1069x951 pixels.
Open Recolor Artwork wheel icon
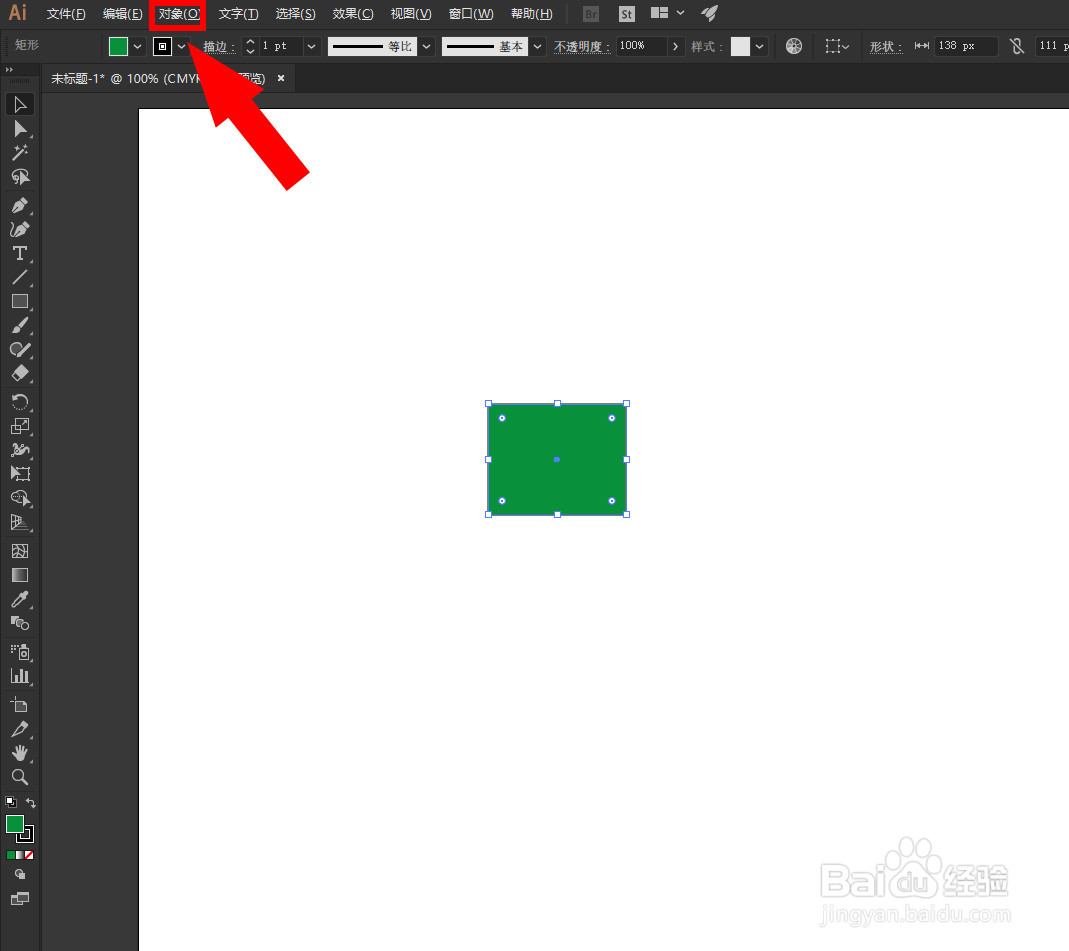pos(794,46)
